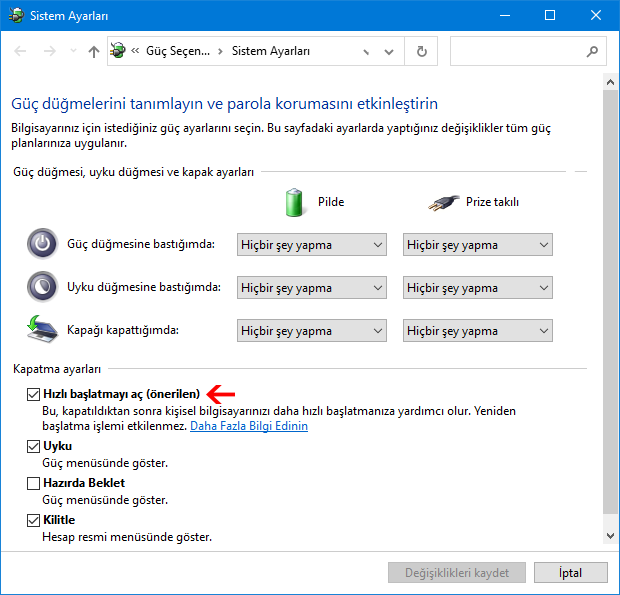The image size is (620, 595).
Task: Click the back navigation arrow
Action: click(21, 51)
